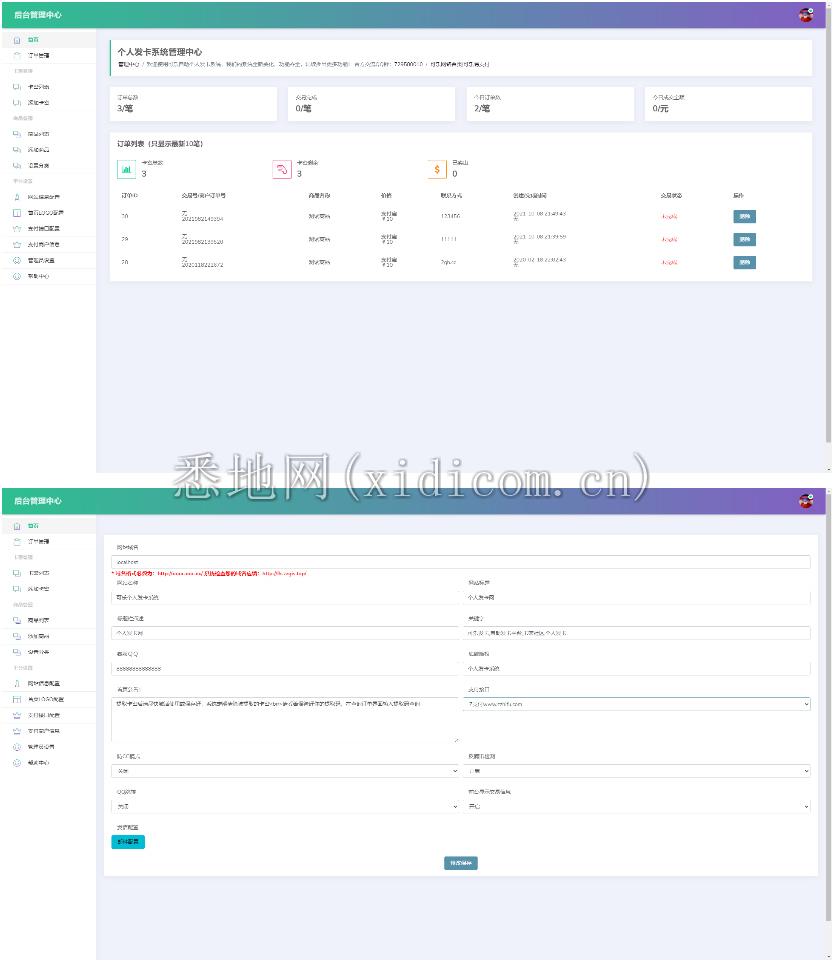
Task: Click the cyan button under the payment config label
Action: (x=128, y=842)
